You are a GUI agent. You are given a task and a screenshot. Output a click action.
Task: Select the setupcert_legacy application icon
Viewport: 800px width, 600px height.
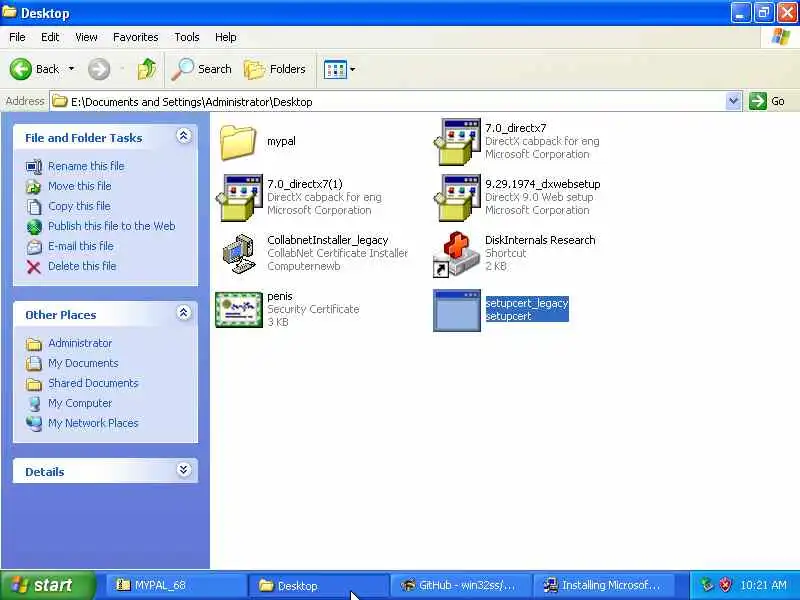[457, 310]
